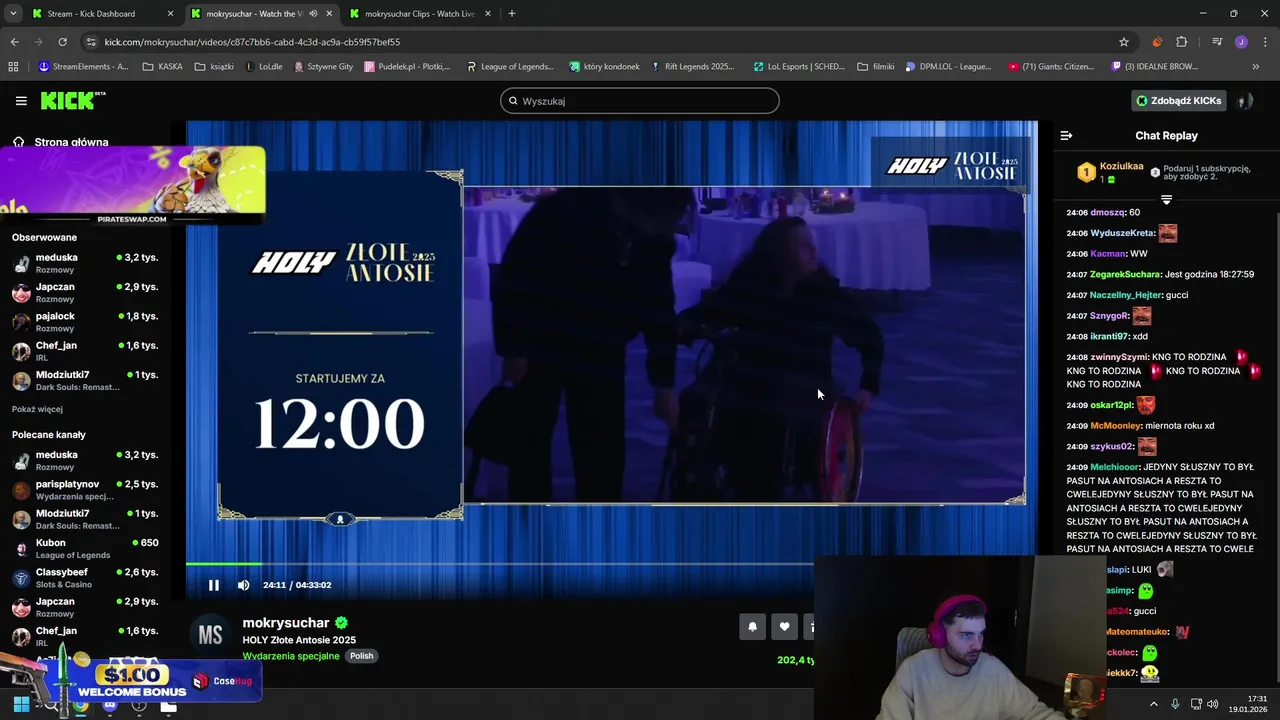1280x720 pixels.
Task: Show the hidden bookmarks with the chevron
Action: pyautogui.click(x=1256, y=67)
